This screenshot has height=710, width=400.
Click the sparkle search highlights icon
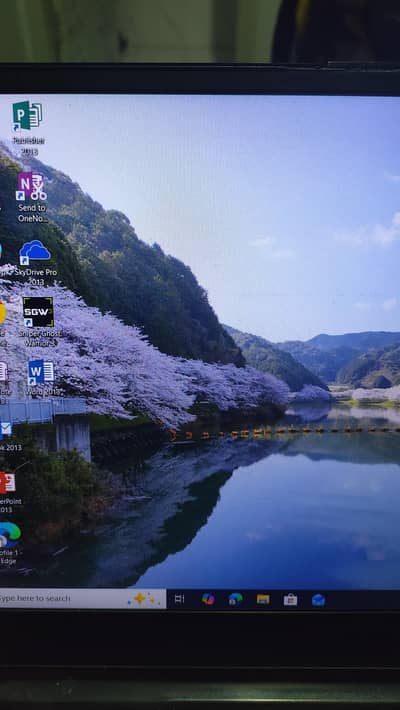tap(142, 599)
